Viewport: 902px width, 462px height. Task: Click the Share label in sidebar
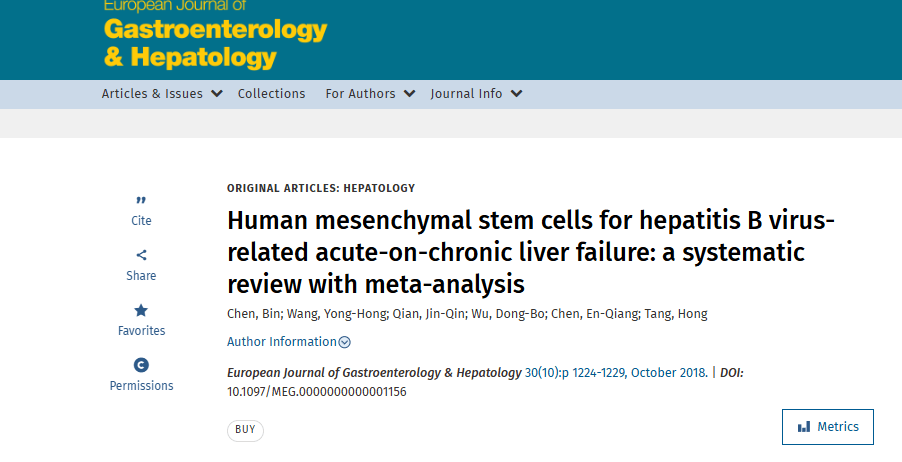(141, 276)
